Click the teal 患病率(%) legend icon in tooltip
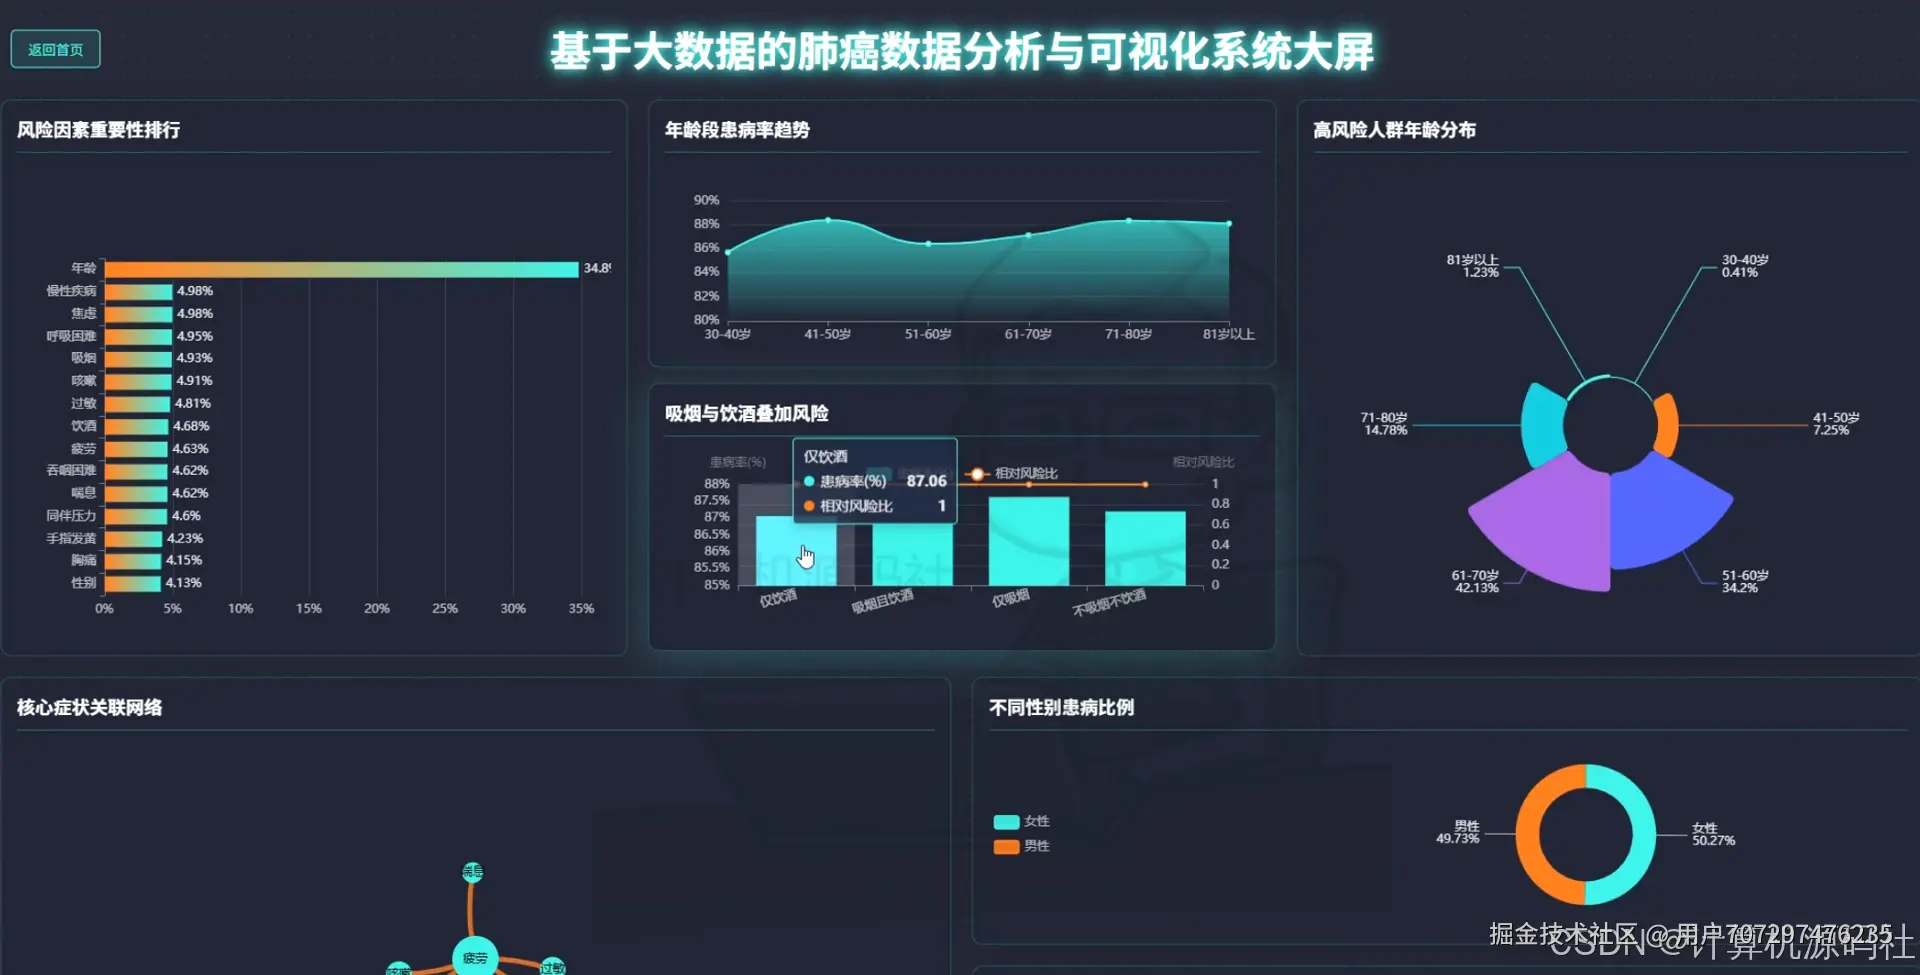 808,481
